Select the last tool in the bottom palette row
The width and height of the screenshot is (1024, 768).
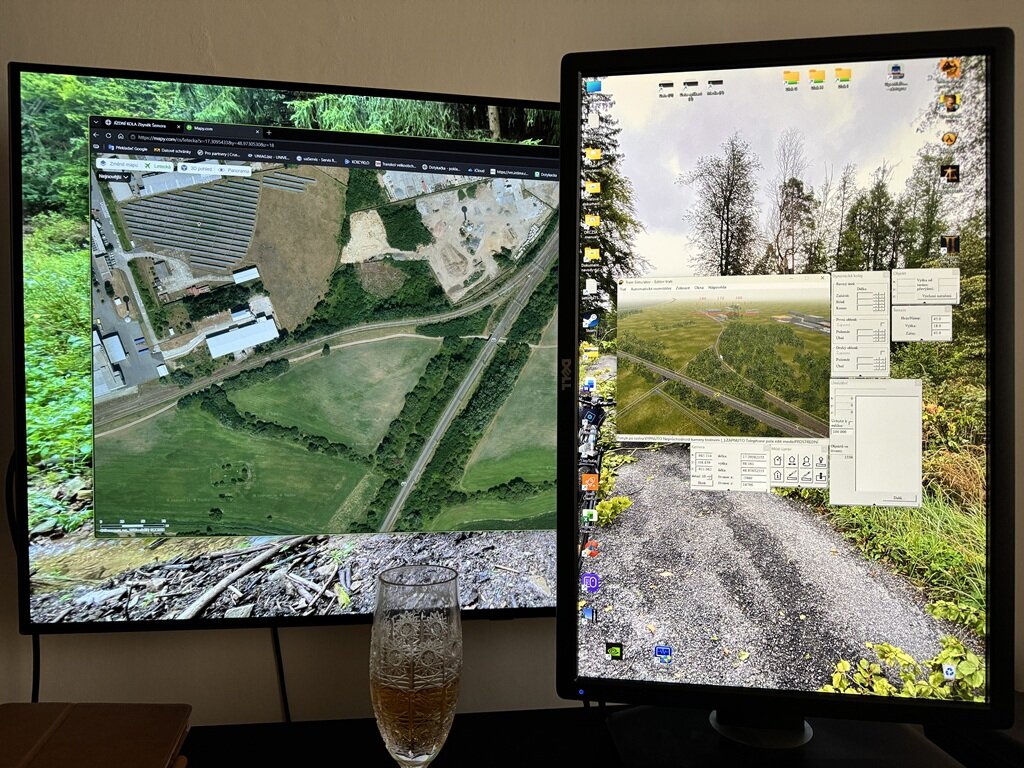tap(821, 477)
